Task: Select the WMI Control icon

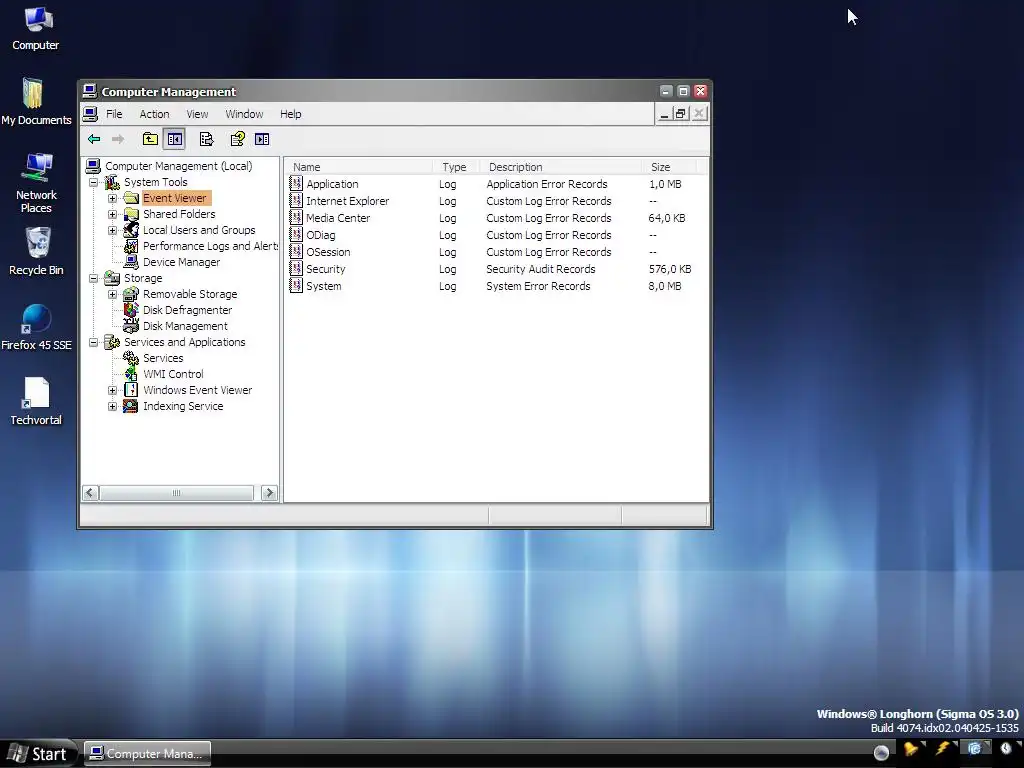Action: coord(131,374)
